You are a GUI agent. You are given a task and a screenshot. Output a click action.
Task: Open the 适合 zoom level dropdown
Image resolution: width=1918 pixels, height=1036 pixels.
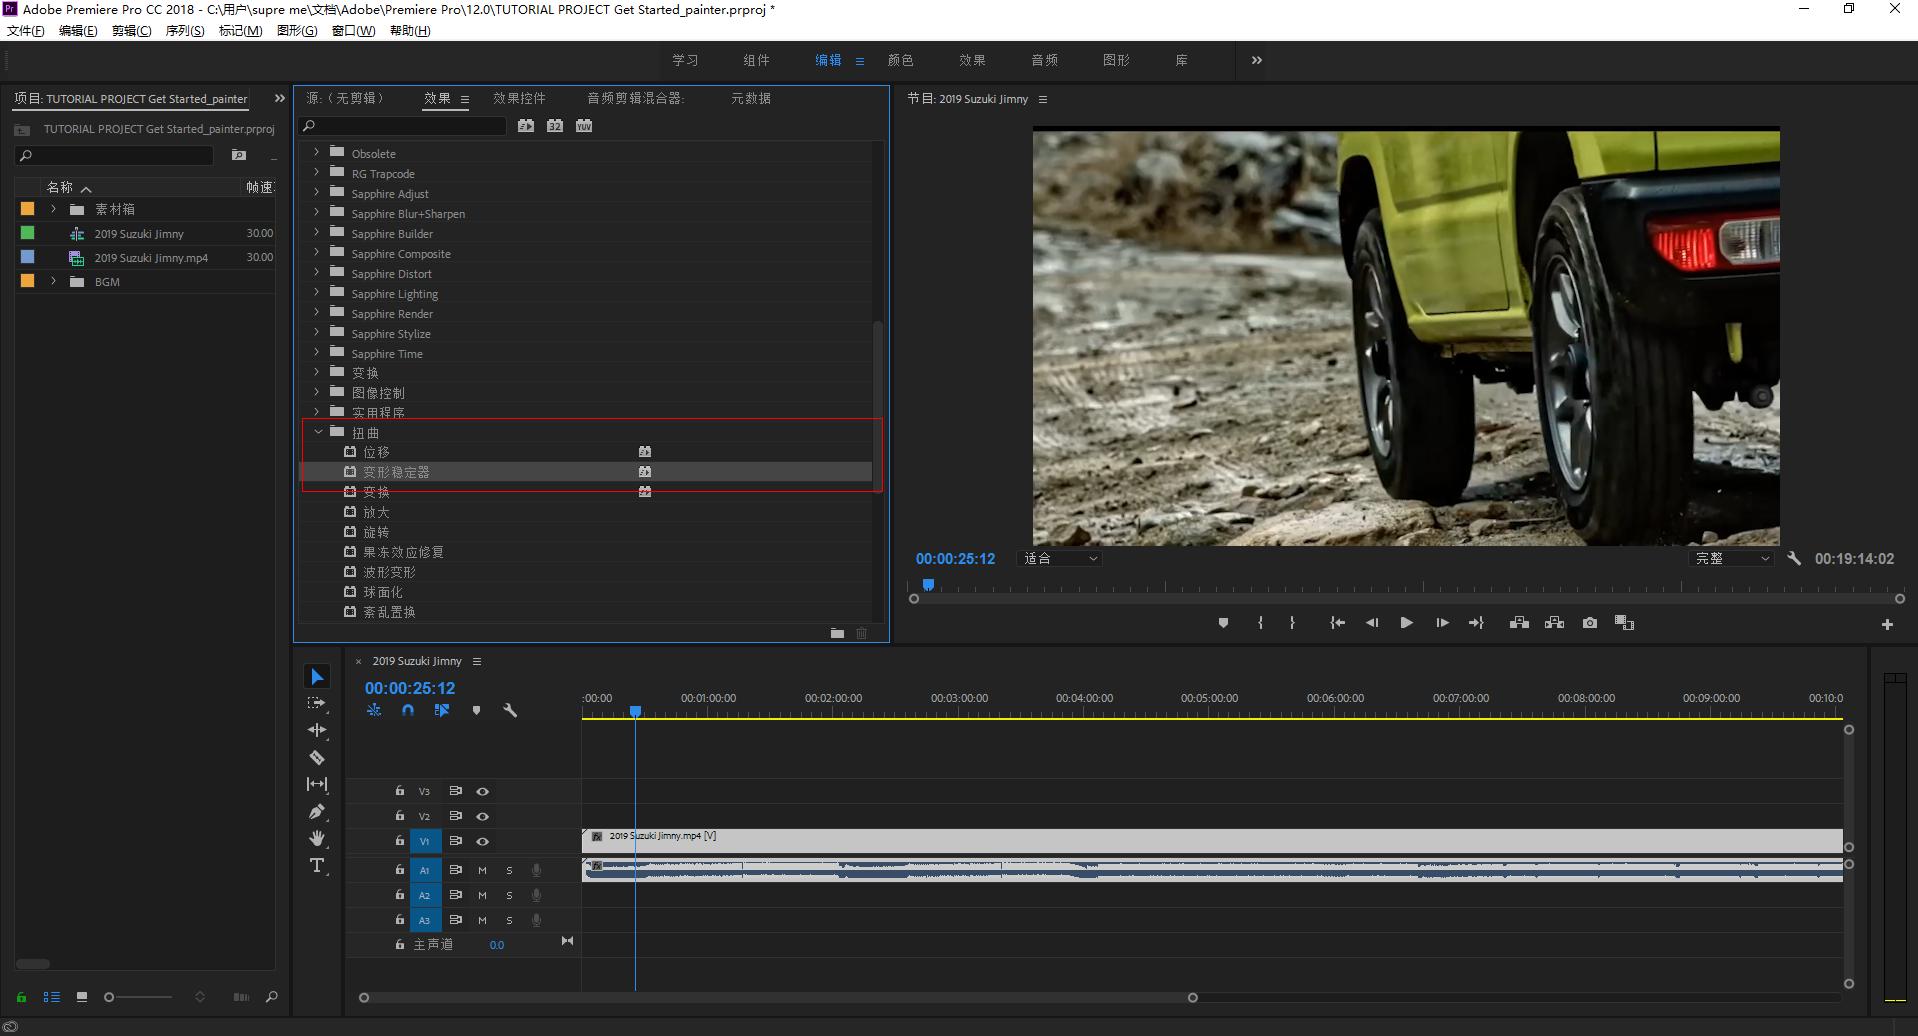pos(1060,559)
